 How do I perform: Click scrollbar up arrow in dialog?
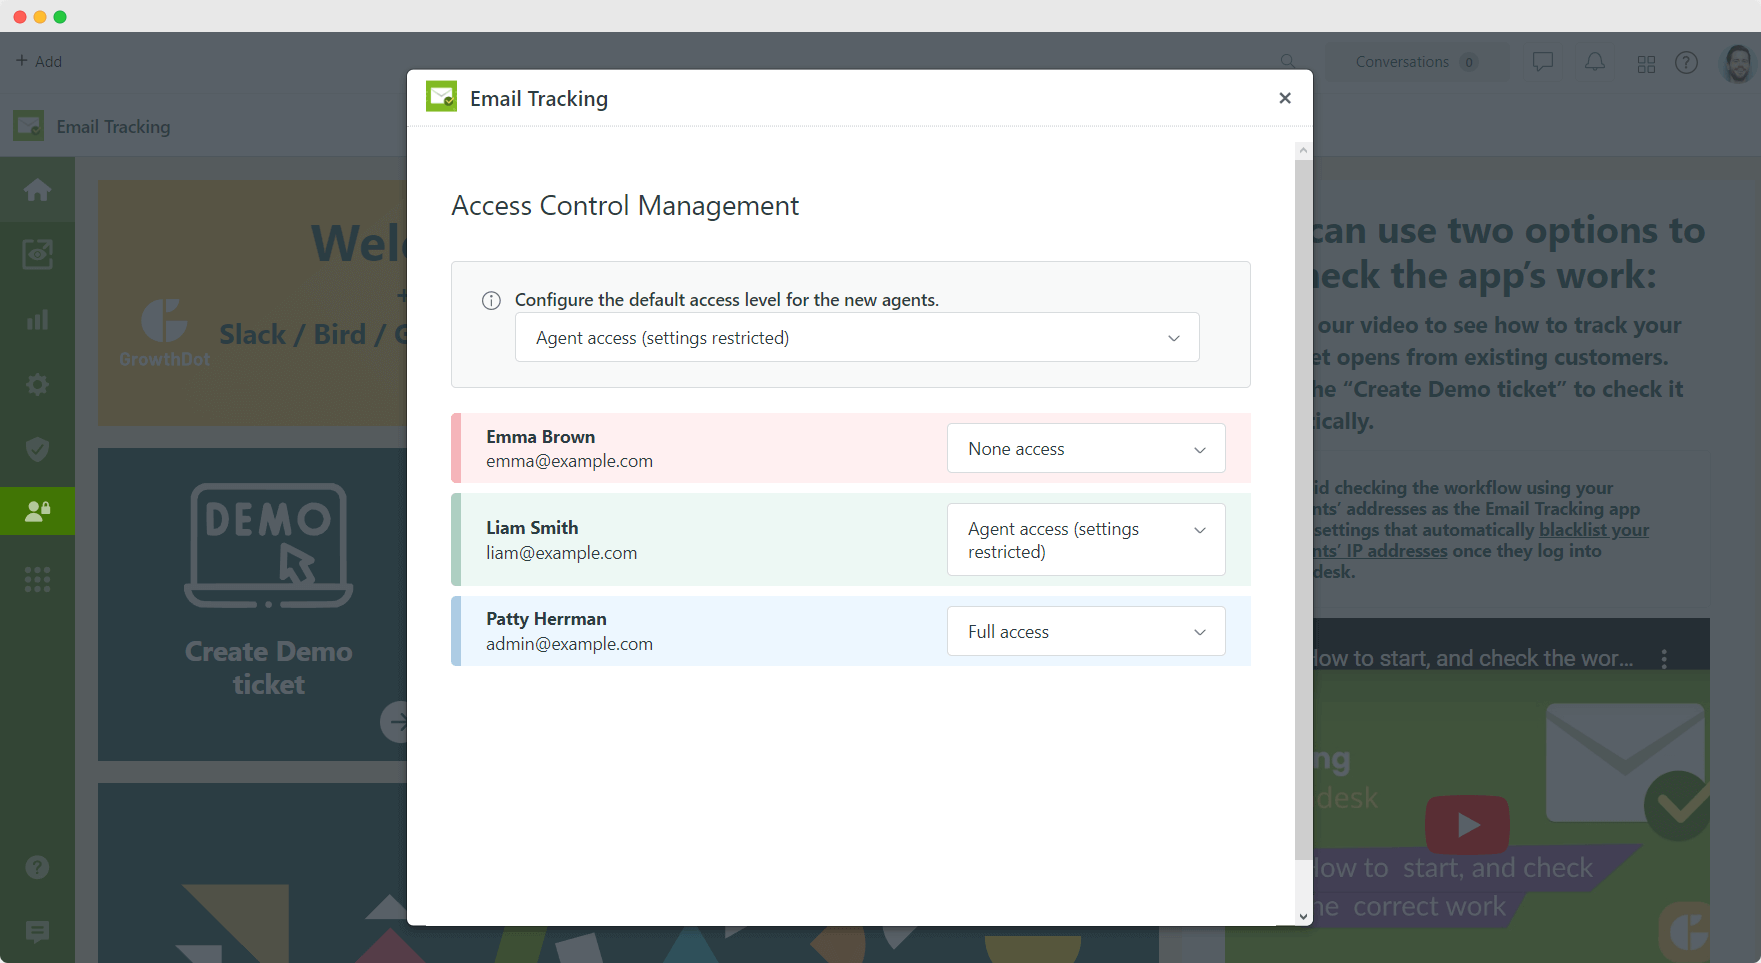click(x=1303, y=150)
